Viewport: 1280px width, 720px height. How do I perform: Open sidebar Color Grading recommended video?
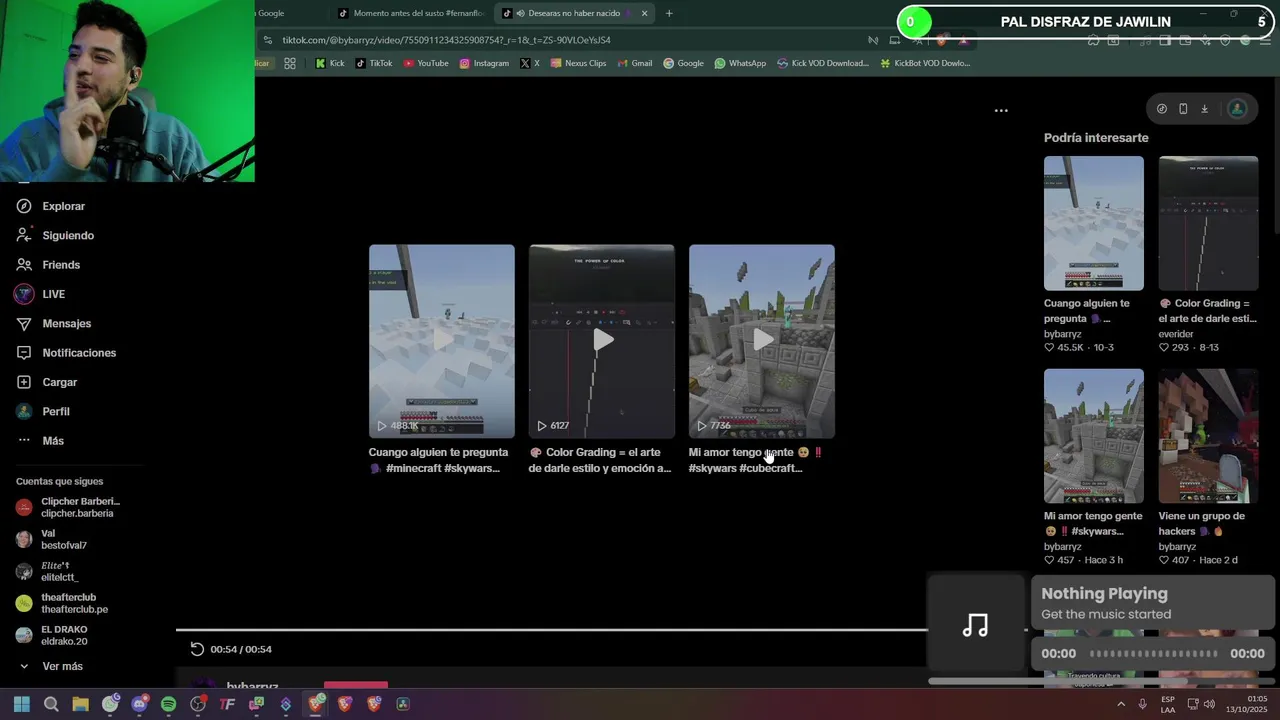tap(1208, 223)
